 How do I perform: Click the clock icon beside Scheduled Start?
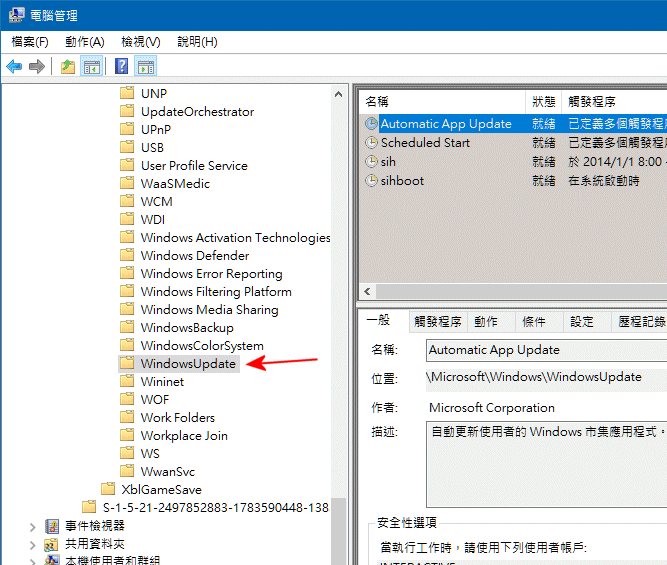click(371, 143)
